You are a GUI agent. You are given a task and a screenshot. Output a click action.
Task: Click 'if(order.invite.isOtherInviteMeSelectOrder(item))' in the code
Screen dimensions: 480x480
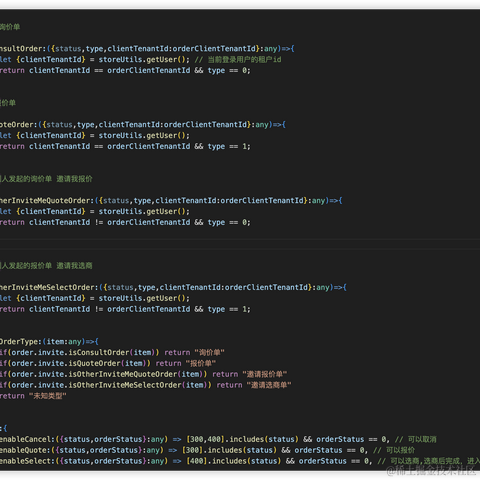click(x=106, y=385)
